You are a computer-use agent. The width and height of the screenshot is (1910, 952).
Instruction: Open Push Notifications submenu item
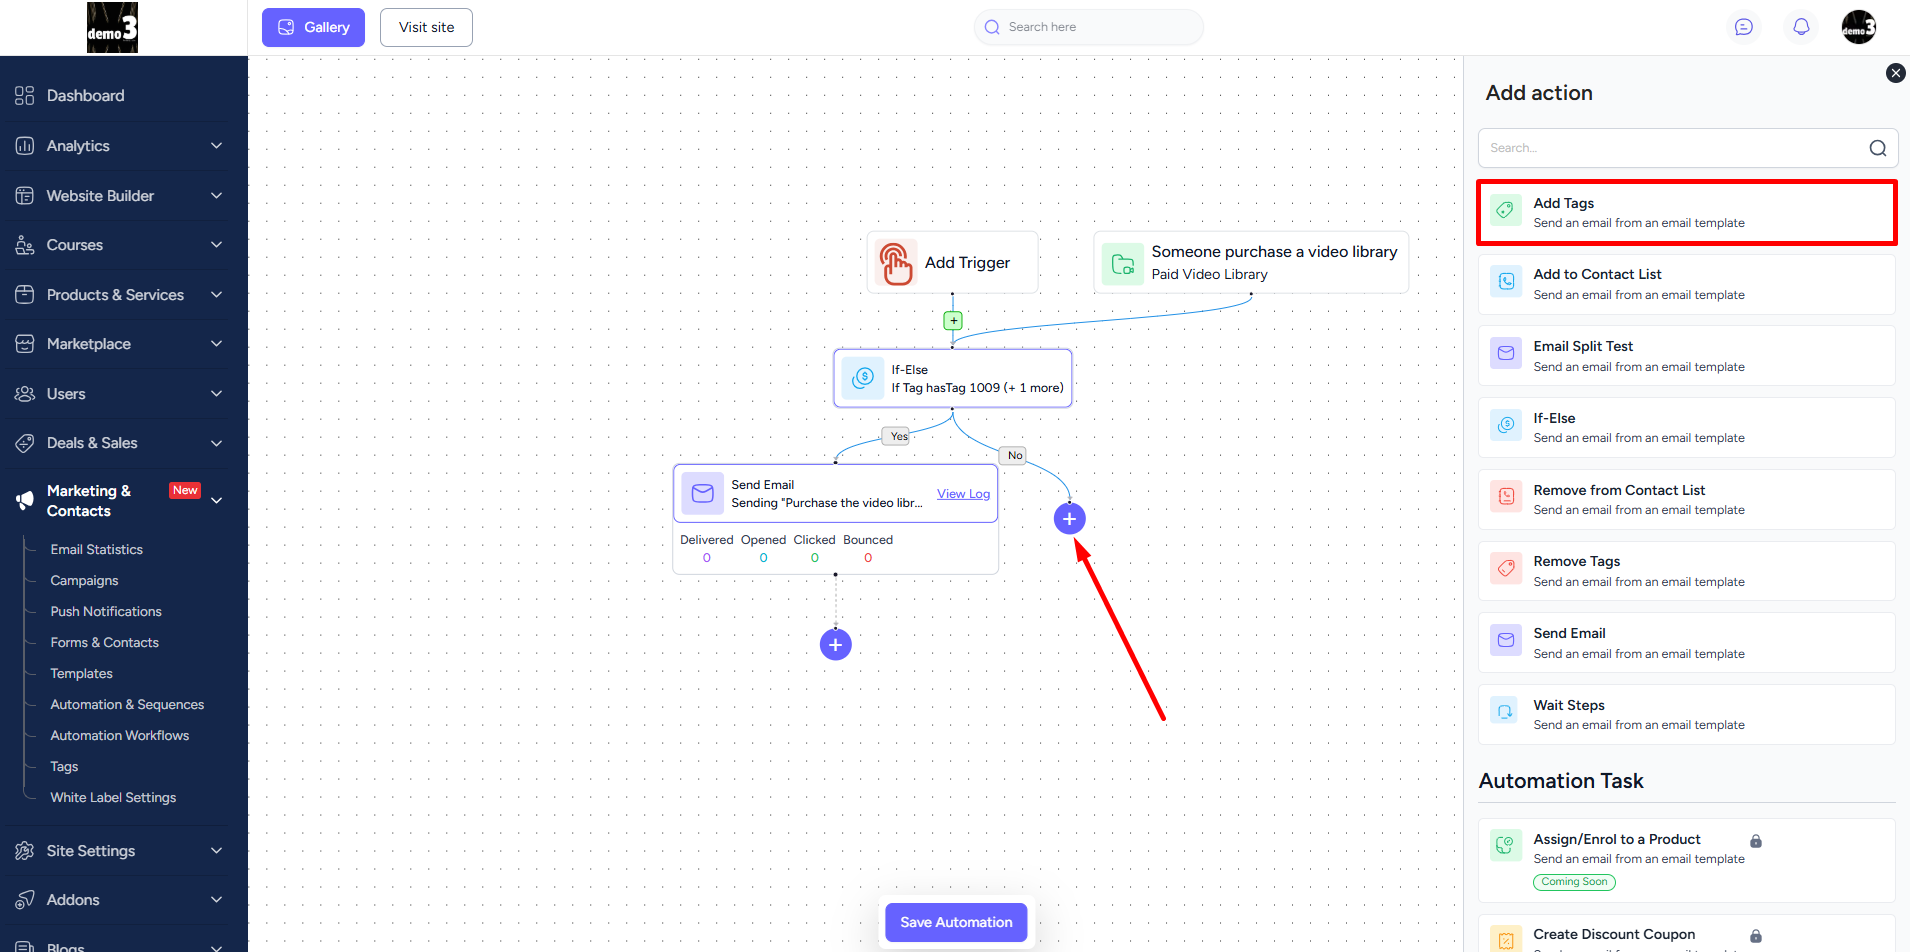coord(106,612)
